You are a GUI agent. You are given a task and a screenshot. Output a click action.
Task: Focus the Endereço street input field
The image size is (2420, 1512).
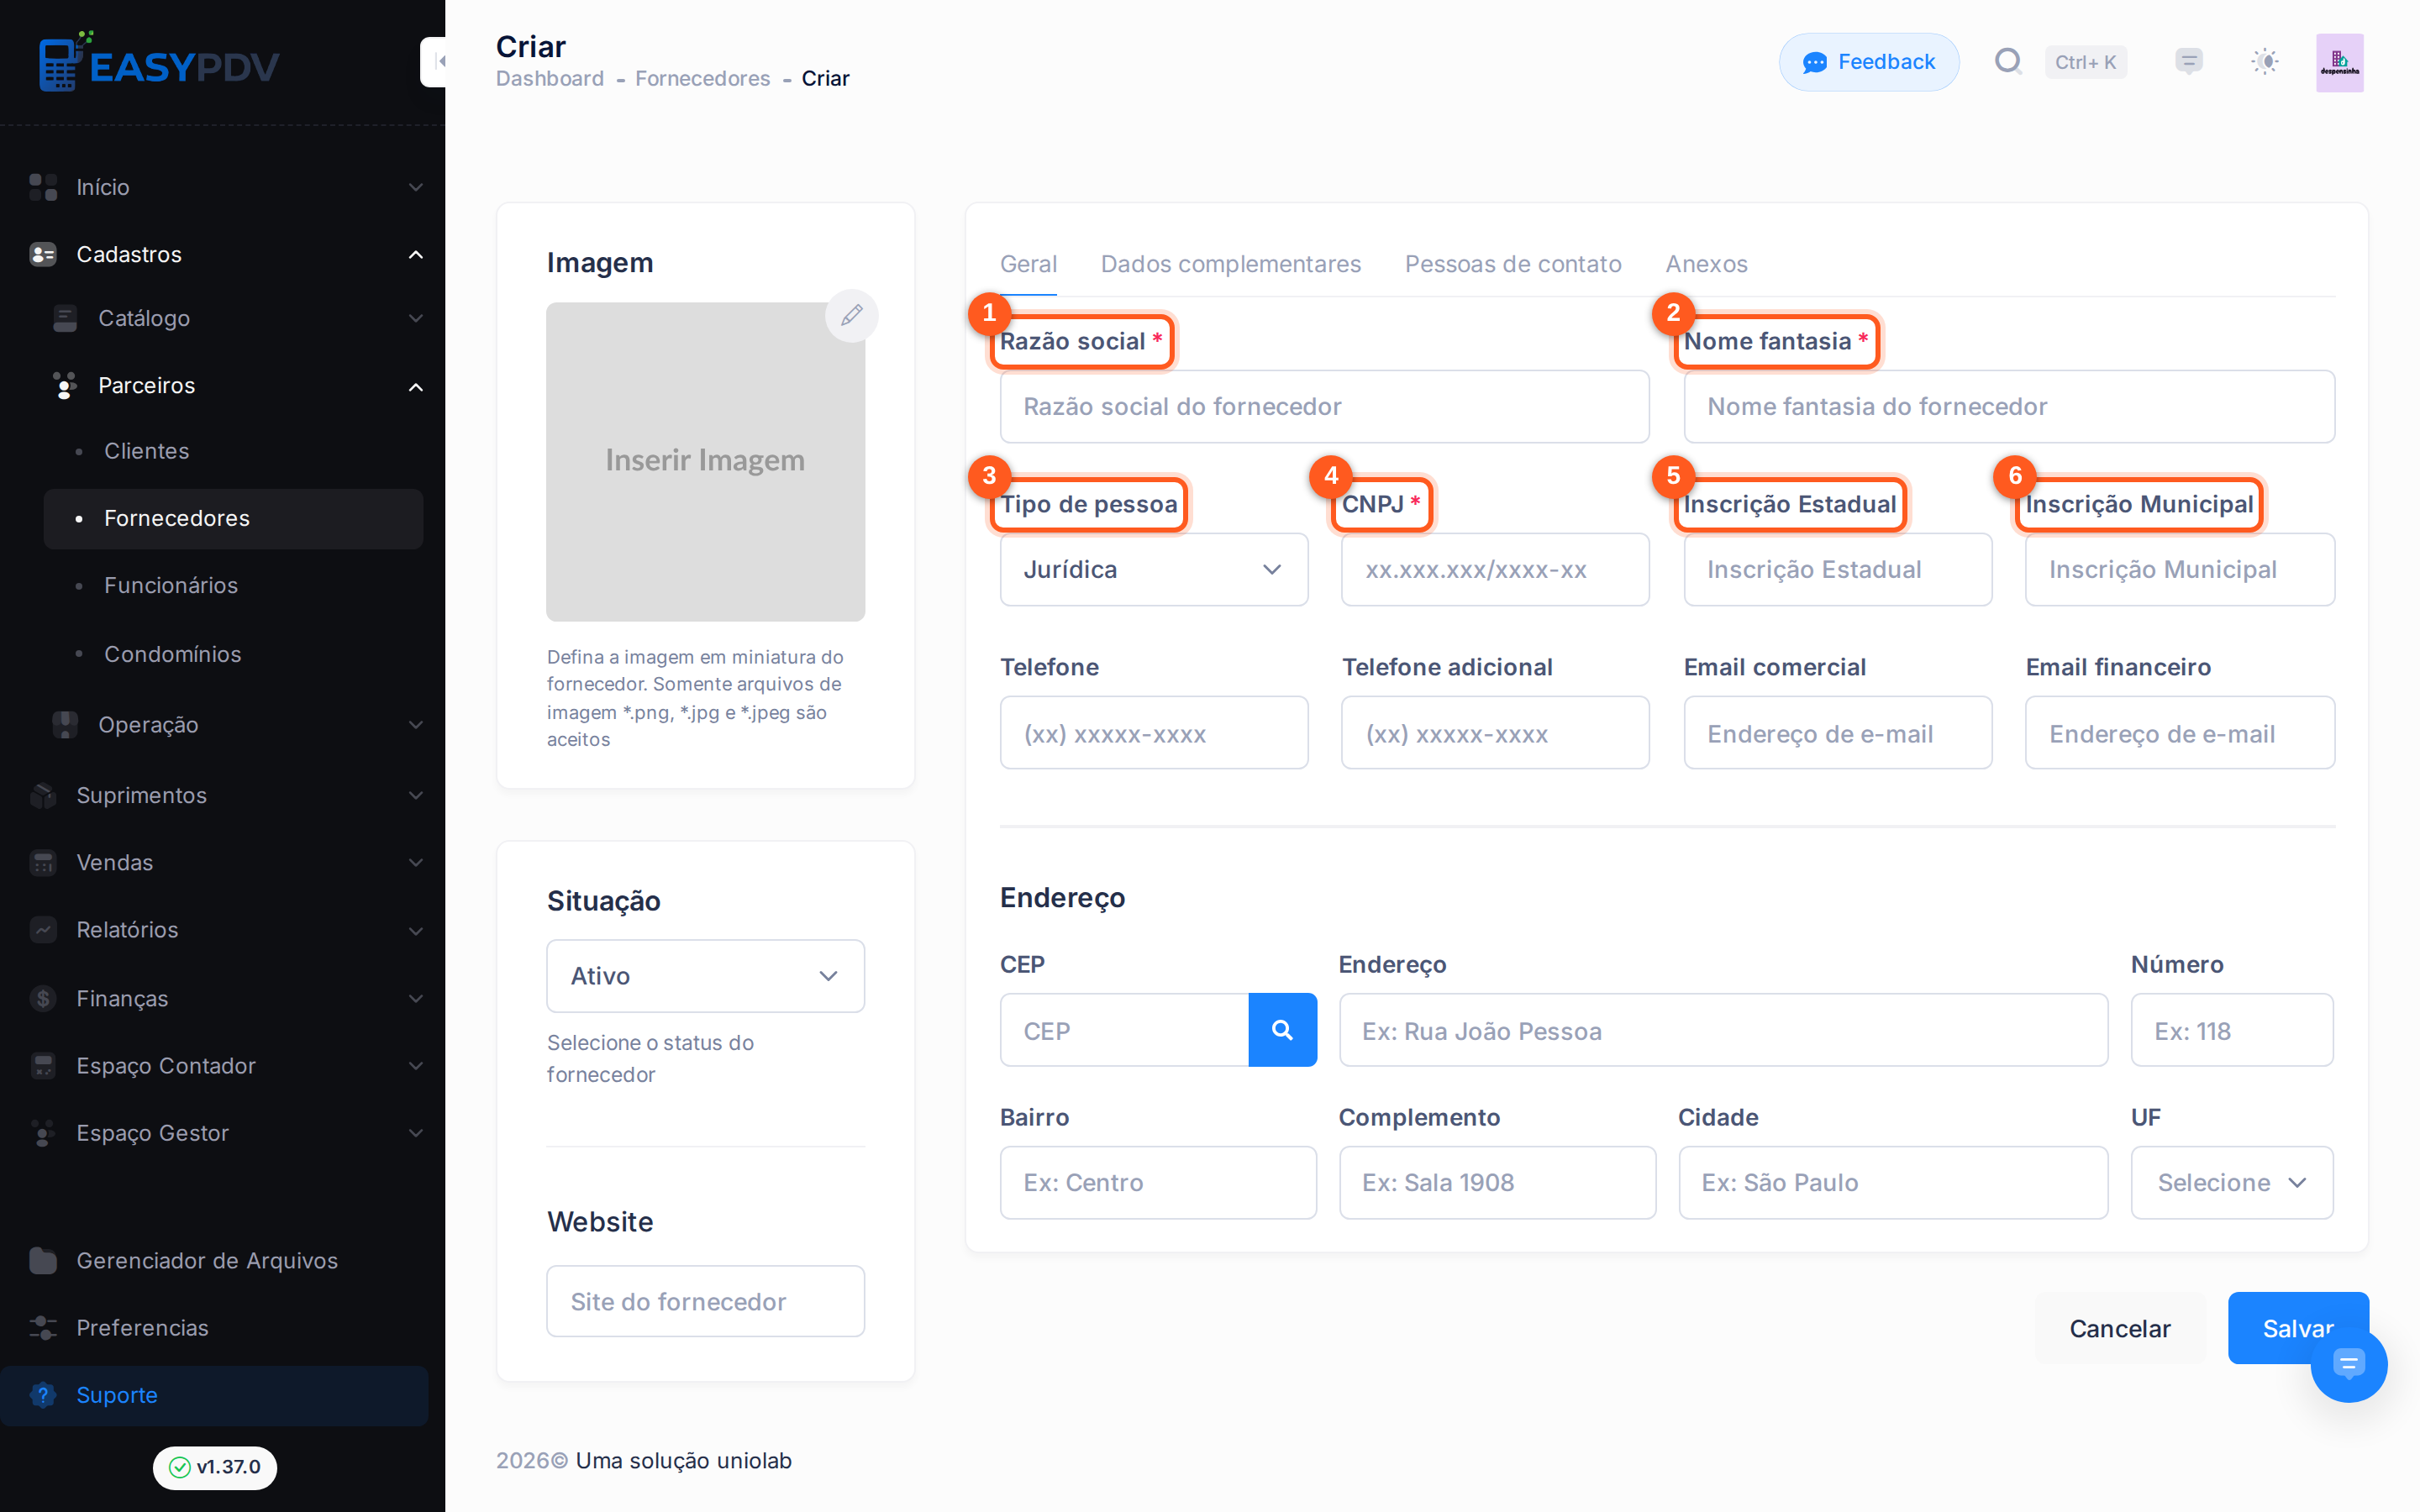click(1723, 1030)
